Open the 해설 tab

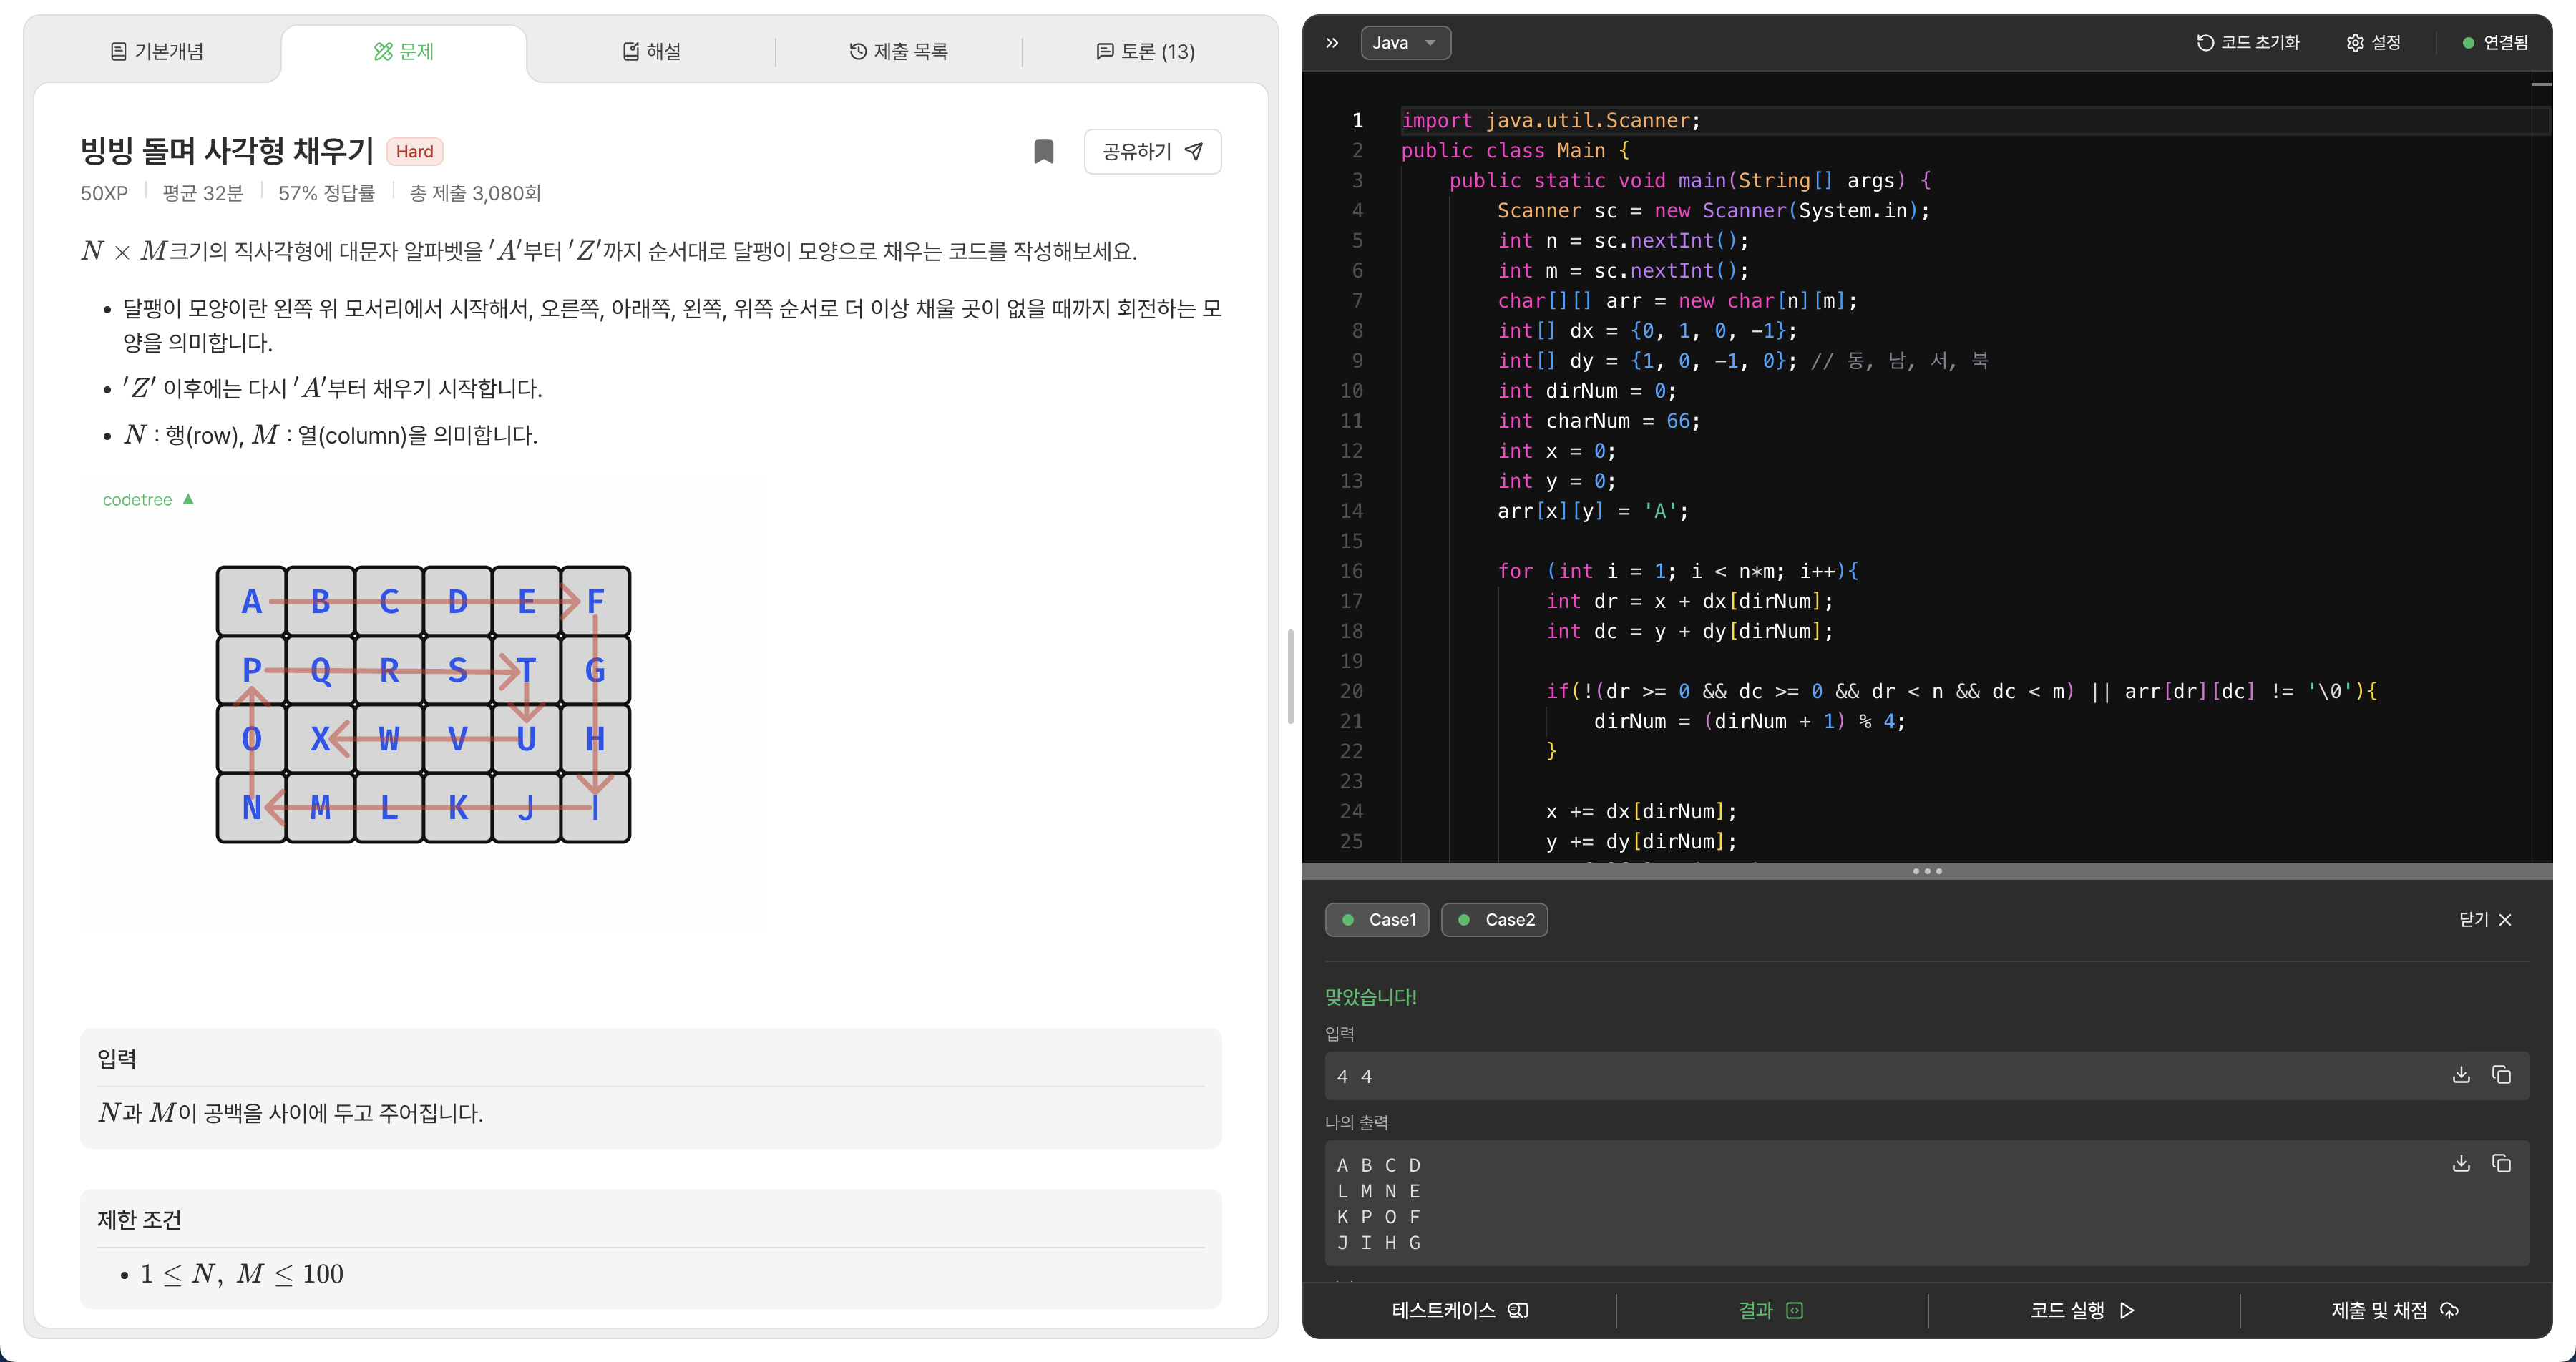[652, 52]
